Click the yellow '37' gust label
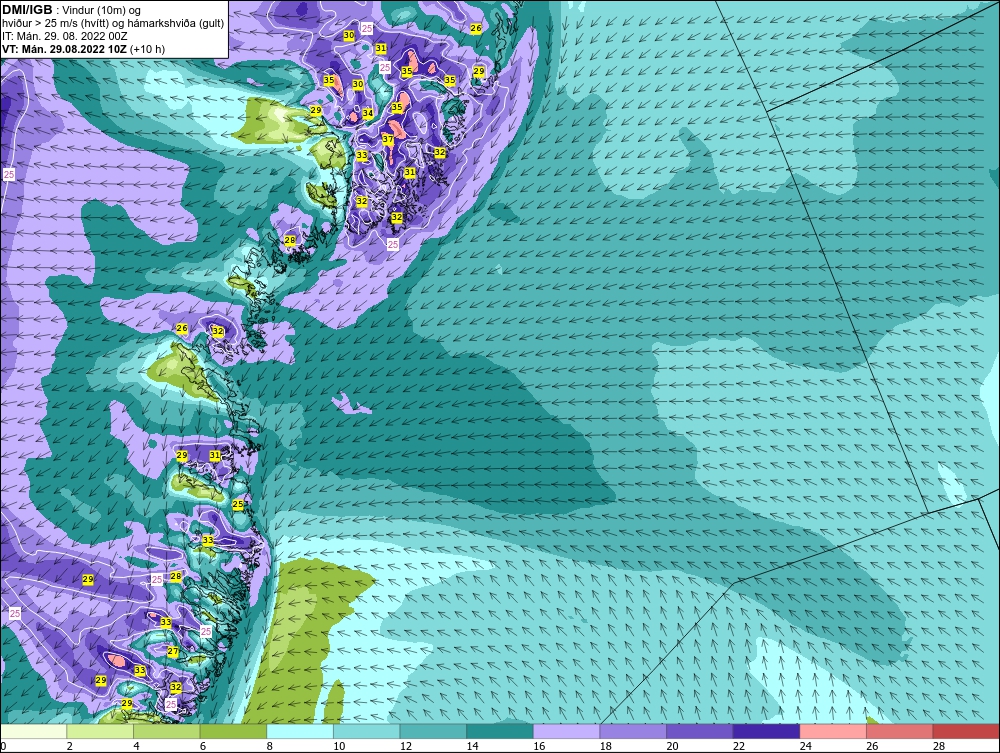 pos(388,139)
